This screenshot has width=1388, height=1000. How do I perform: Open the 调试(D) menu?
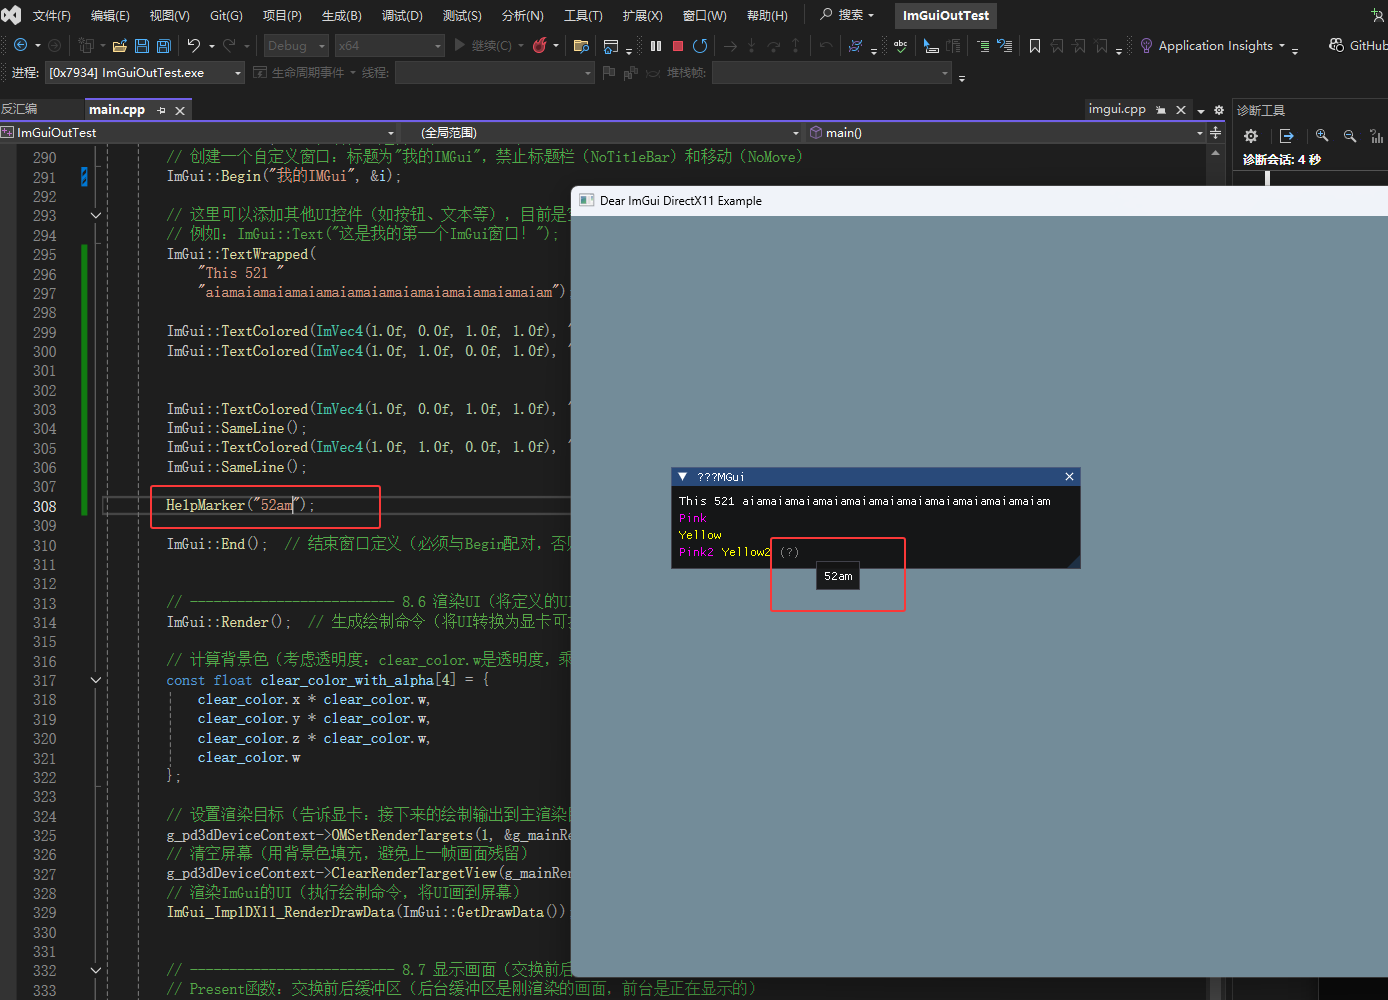(x=401, y=15)
